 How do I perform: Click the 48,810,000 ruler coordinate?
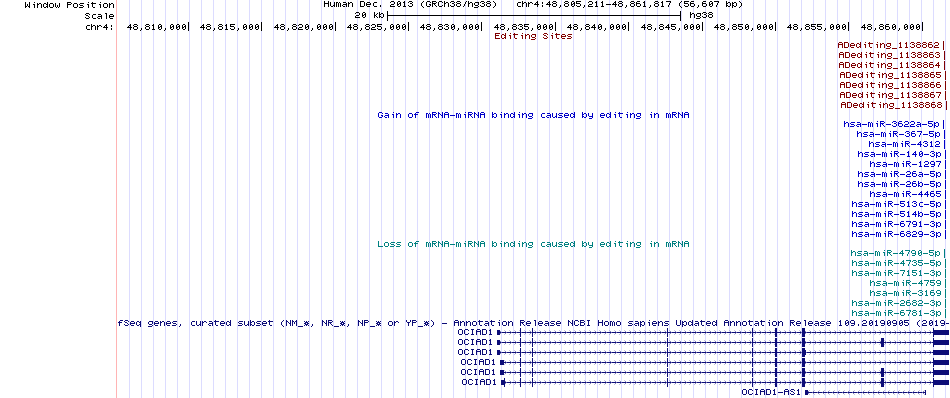pos(156,27)
